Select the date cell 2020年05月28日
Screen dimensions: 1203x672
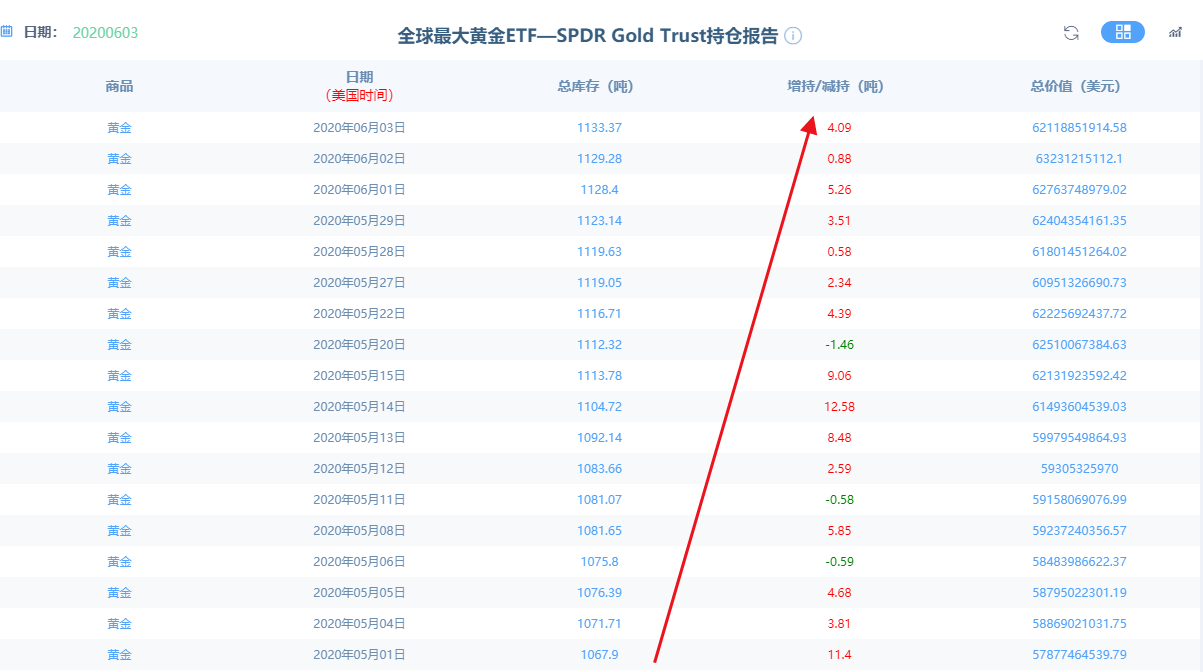[359, 252]
